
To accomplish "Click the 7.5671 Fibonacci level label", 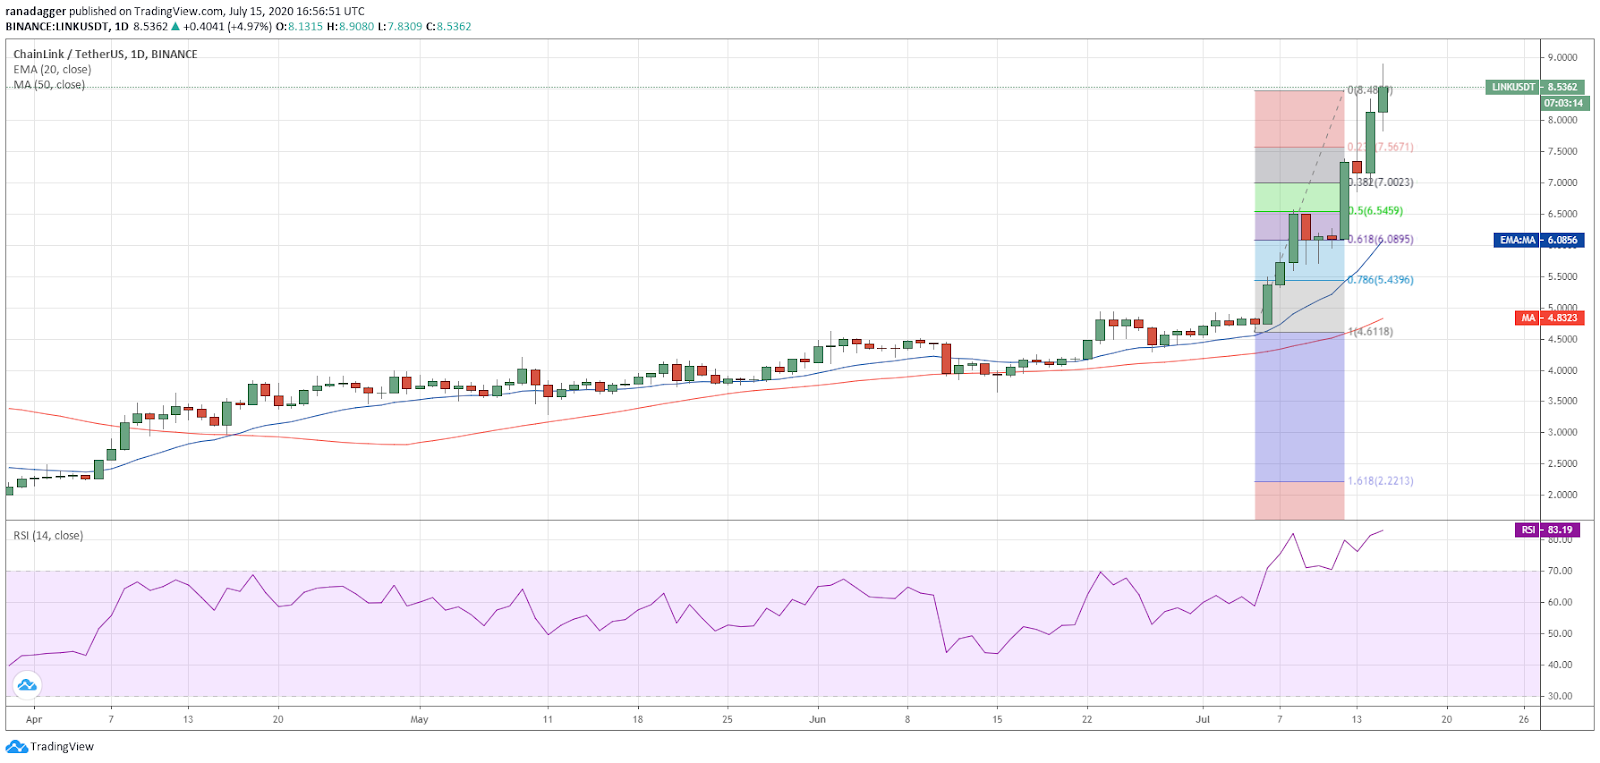I will (1380, 147).
